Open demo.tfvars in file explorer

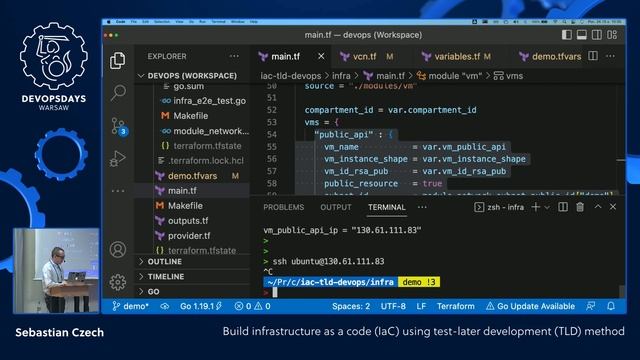point(192,176)
